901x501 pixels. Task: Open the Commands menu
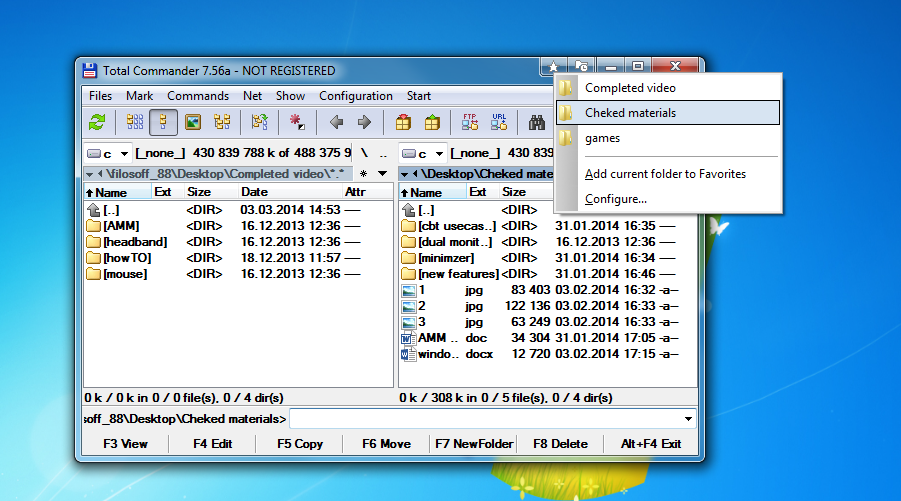tap(198, 96)
